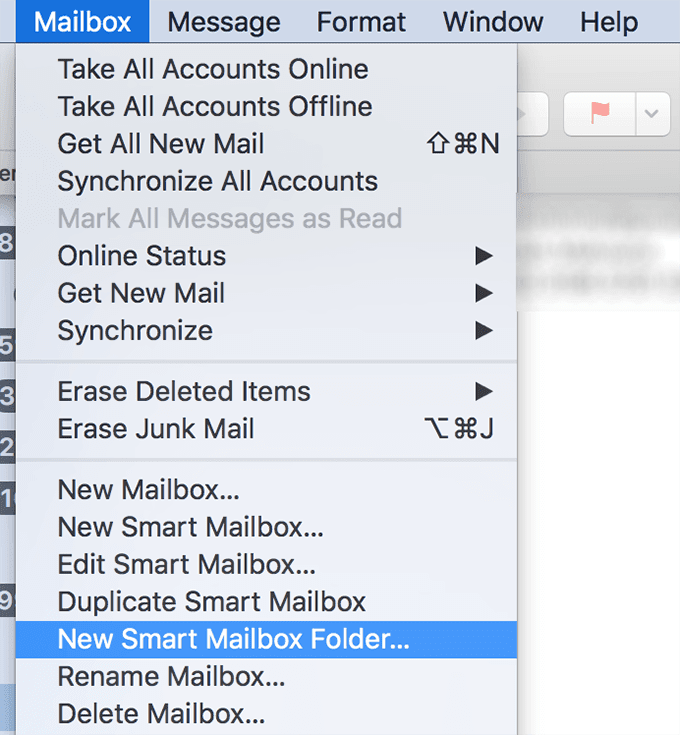The height and width of the screenshot is (735, 680).
Task: Select Get All New Mail
Action: tap(266, 144)
